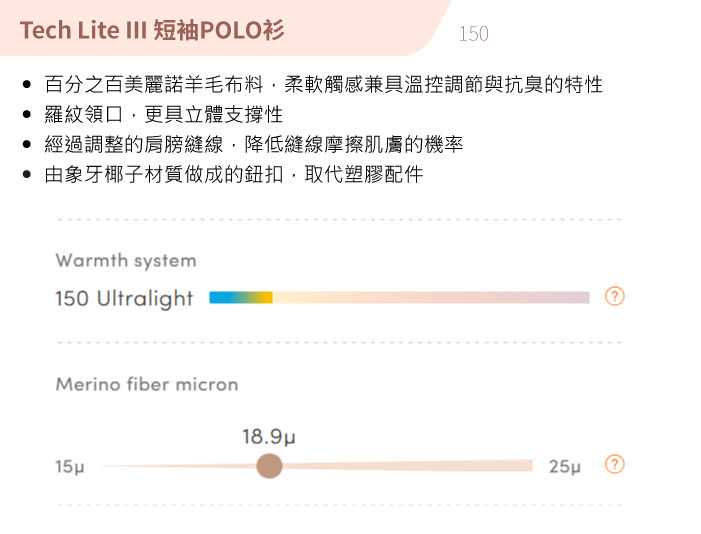Click the 150 weight label

click(x=474, y=34)
